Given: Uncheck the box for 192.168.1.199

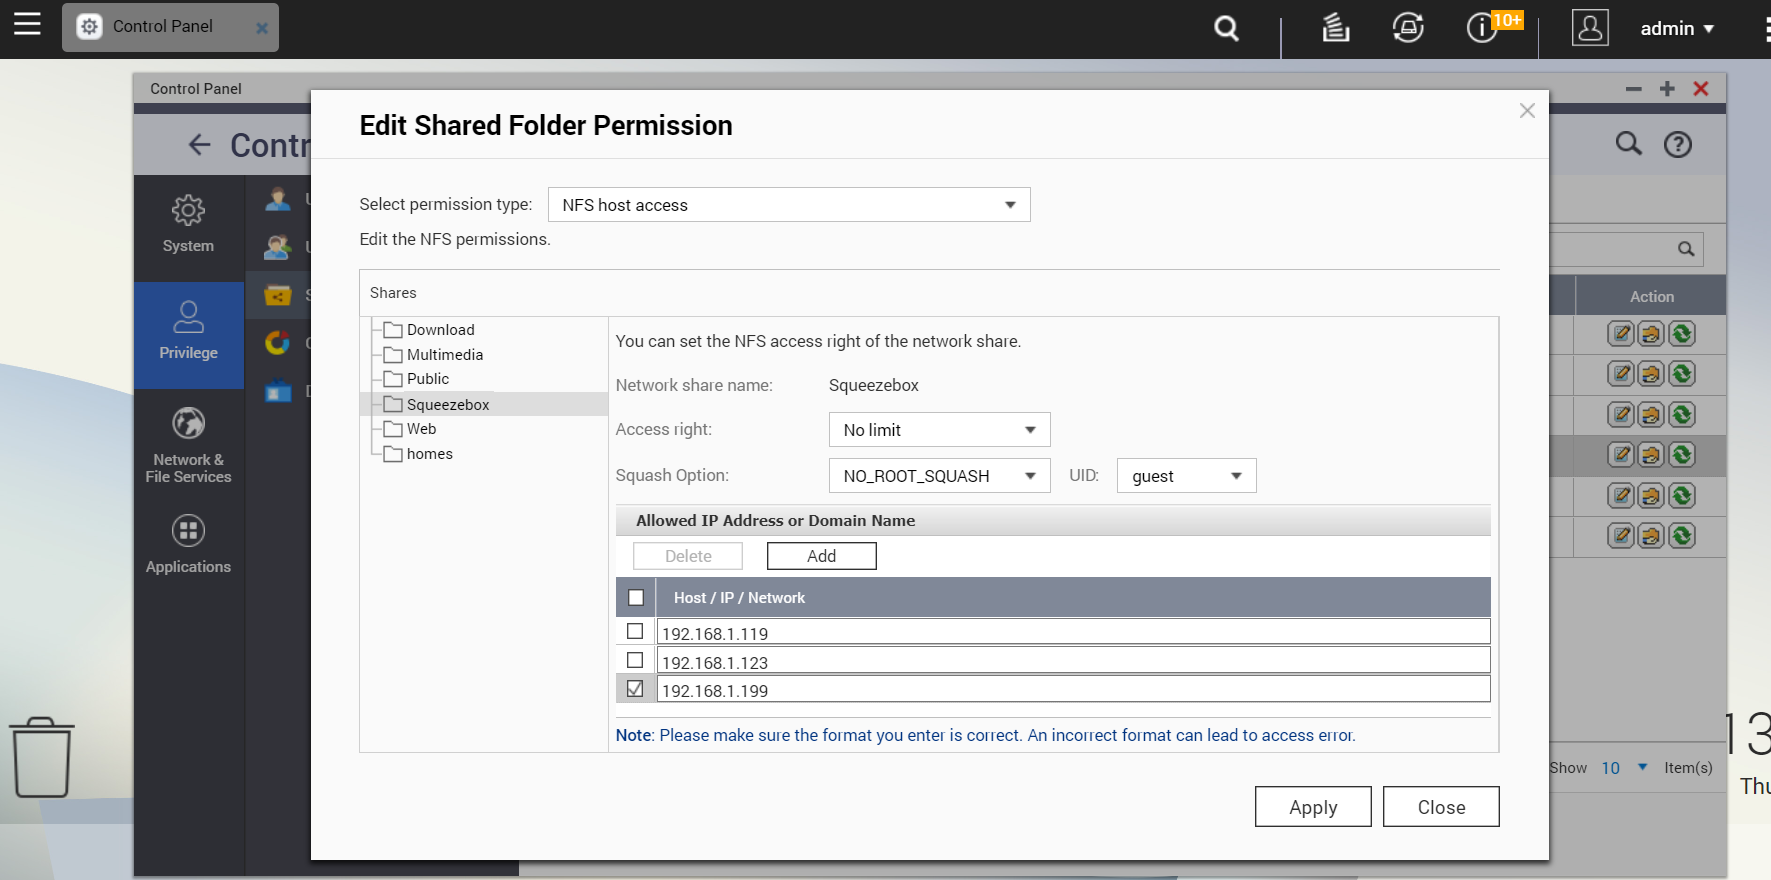Looking at the screenshot, I should (635, 689).
